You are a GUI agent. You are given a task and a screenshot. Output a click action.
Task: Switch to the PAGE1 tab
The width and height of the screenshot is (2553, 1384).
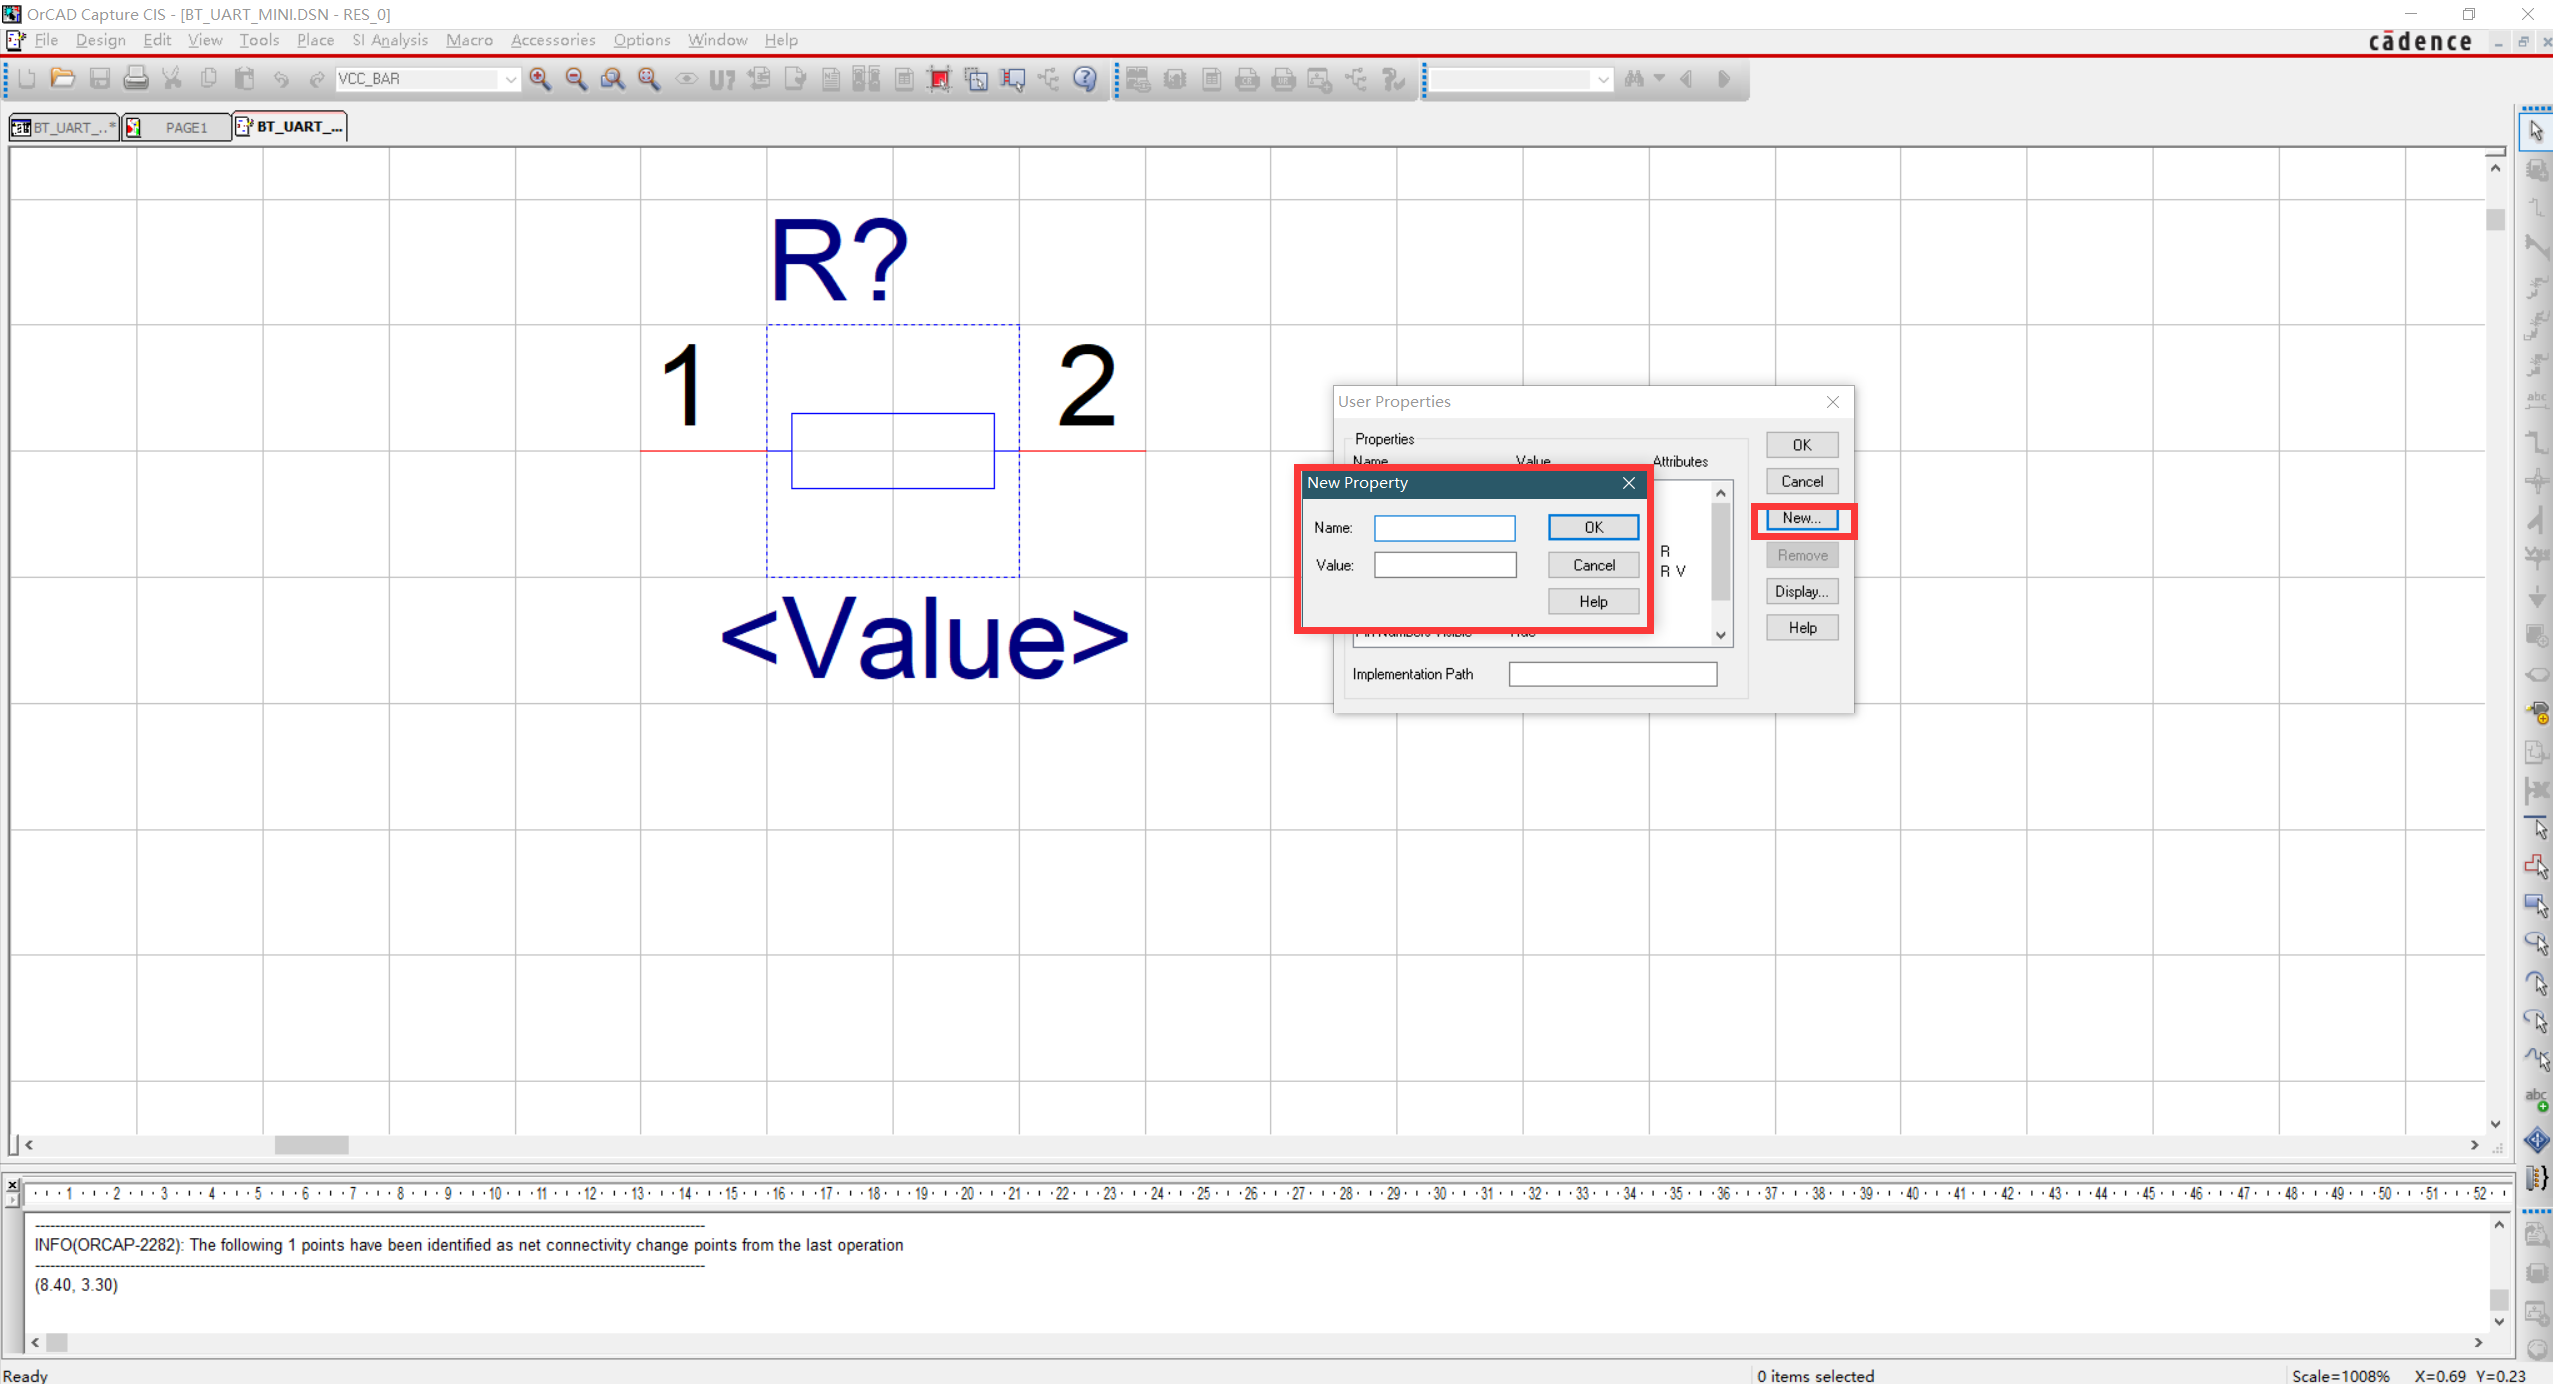pyautogui.click(x=176, y=127)
